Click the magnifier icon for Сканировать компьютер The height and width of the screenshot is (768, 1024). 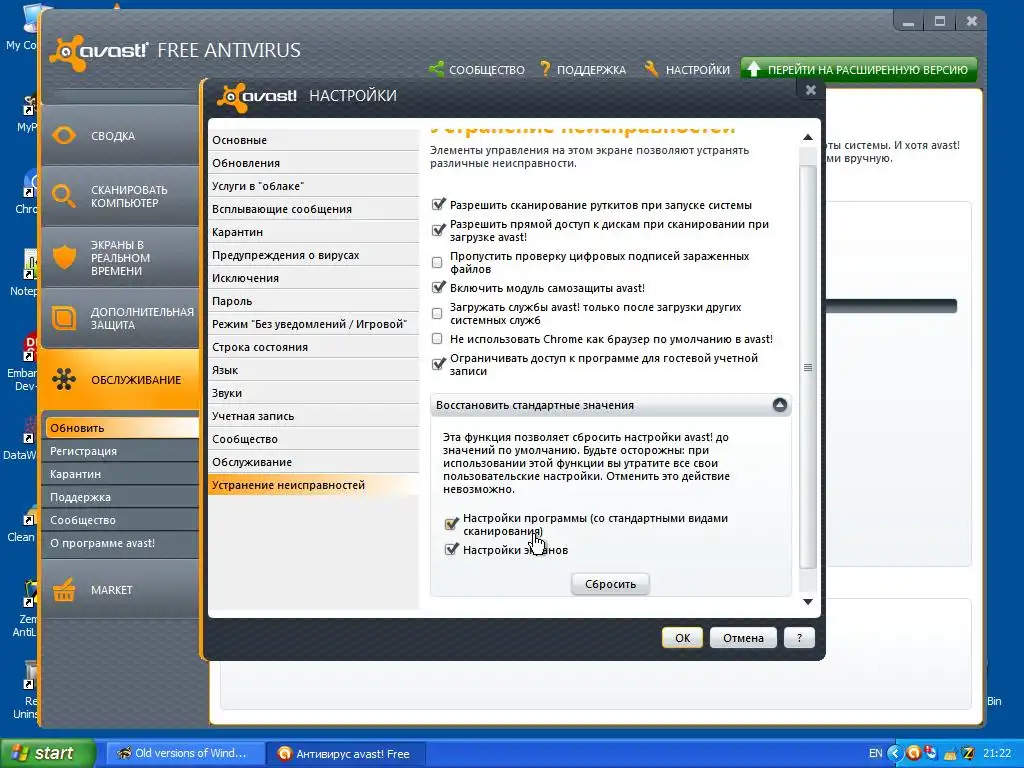(x=63, y=196)
